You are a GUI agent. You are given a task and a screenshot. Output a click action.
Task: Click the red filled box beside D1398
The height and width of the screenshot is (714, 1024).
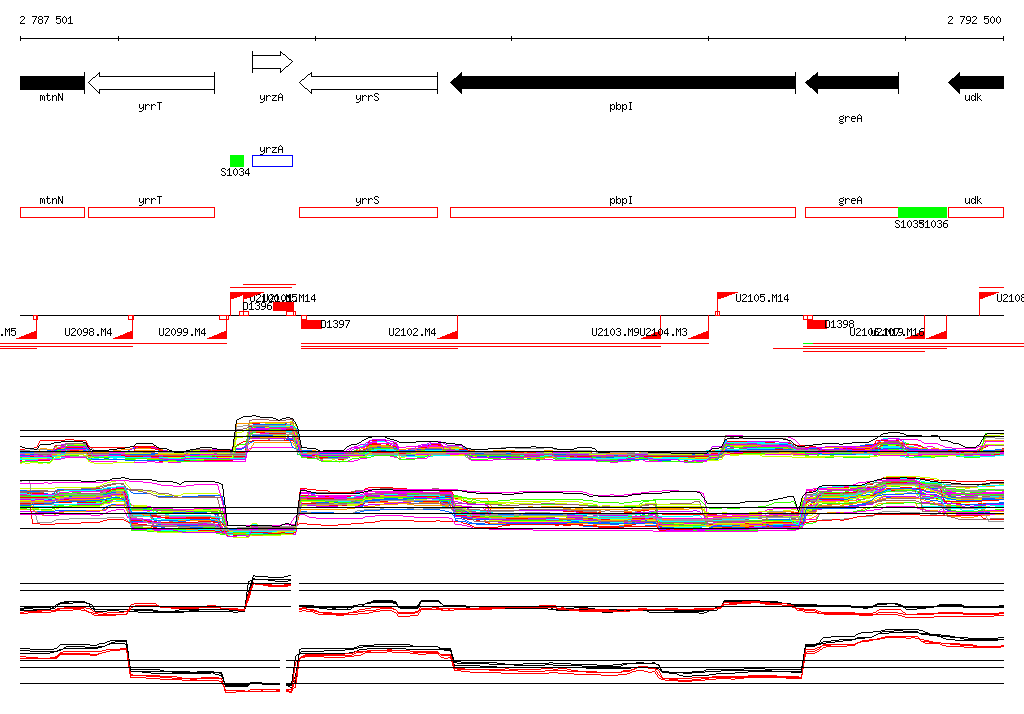click(816, 324)
